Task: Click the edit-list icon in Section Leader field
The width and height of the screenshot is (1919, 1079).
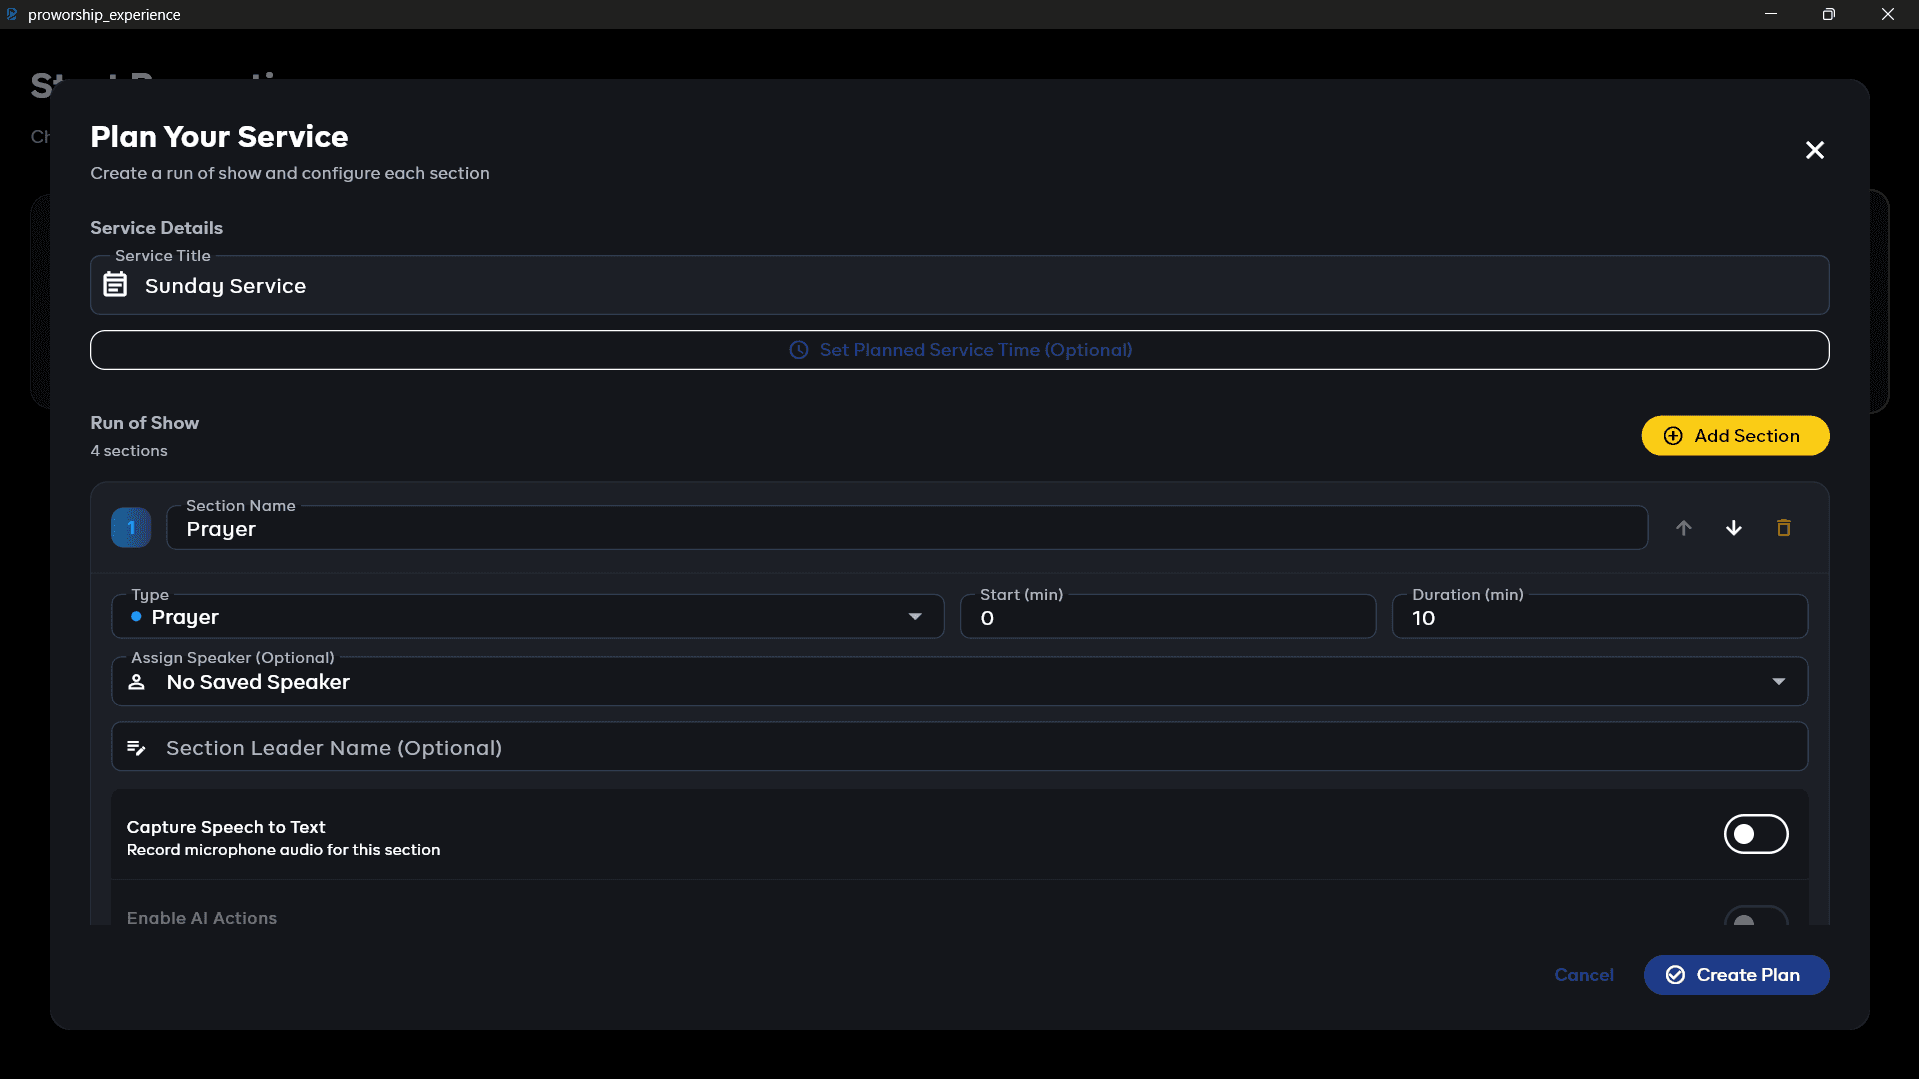Action: [137, 748]
